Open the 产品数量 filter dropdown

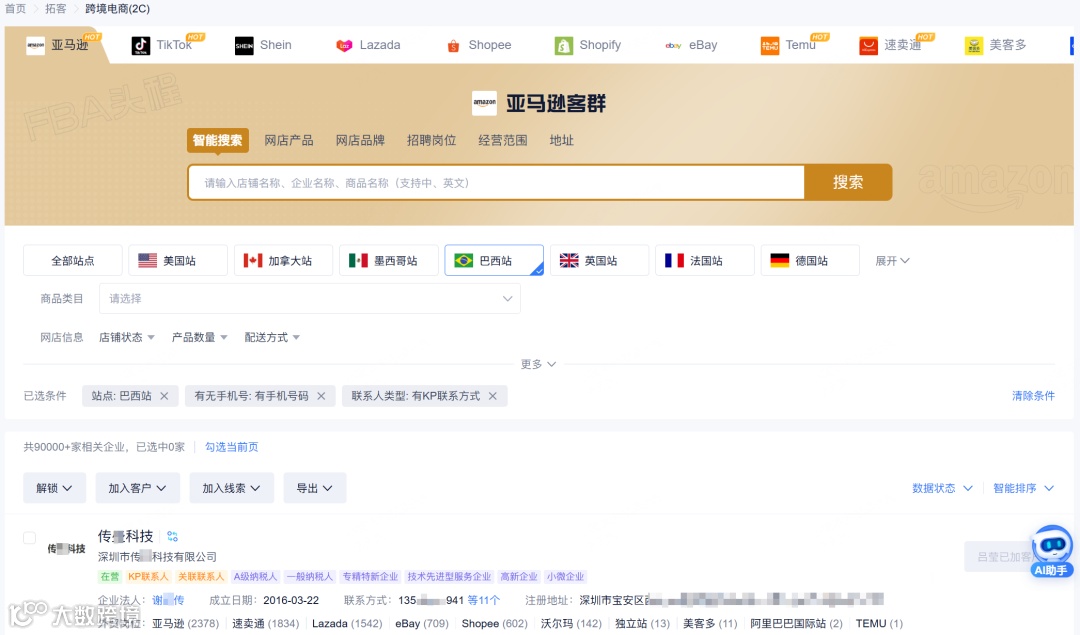tap(199, 337)
